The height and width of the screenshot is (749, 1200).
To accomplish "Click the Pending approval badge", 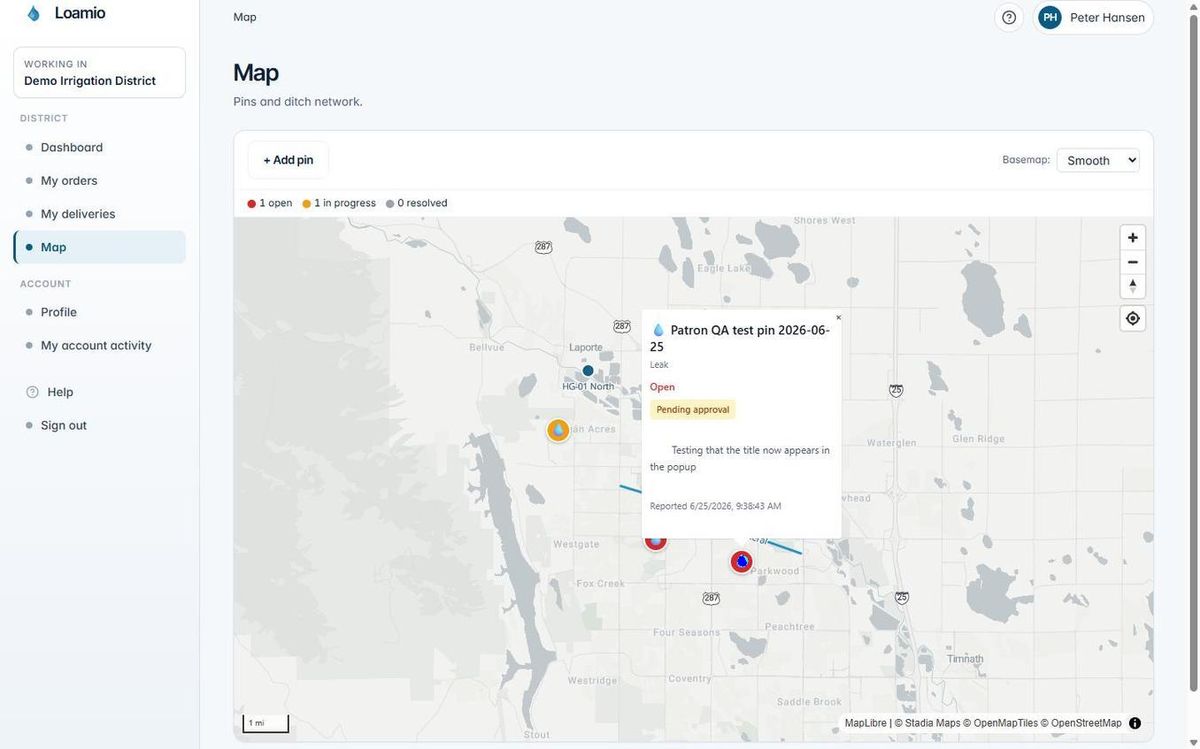I will [x=693, y=409].
